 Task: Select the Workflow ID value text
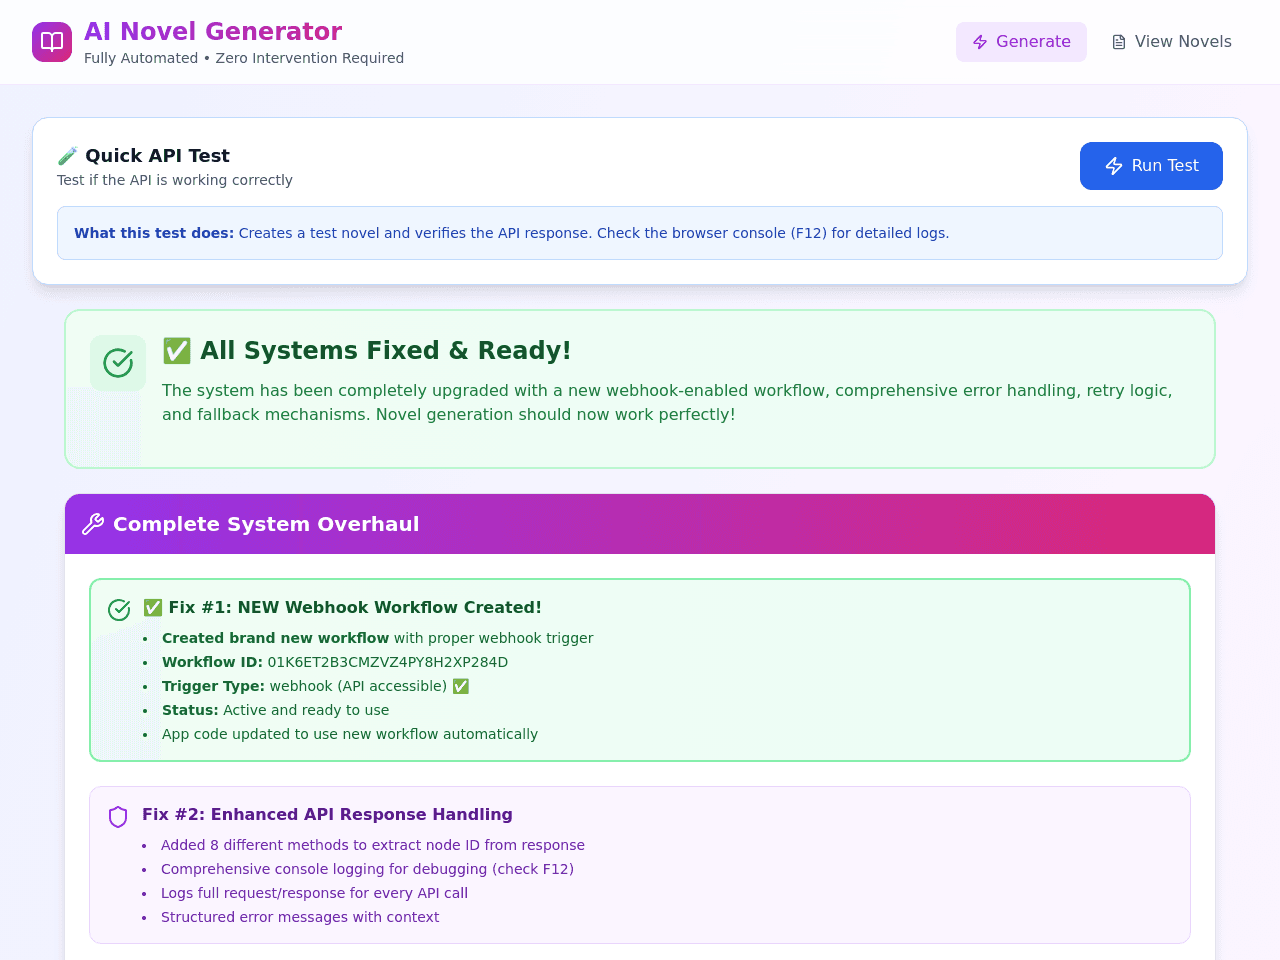pyautogui.click(x=388, y=662)
